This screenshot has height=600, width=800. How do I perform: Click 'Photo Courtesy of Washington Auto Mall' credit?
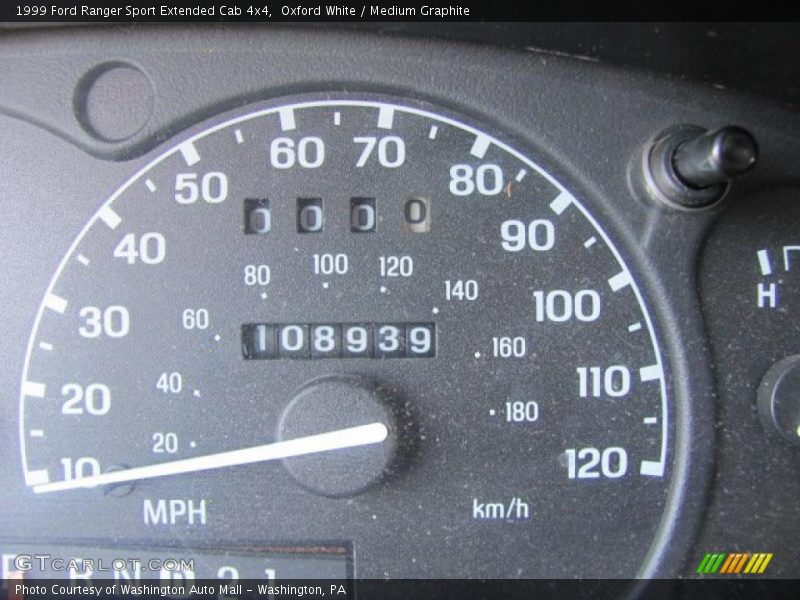129,590
